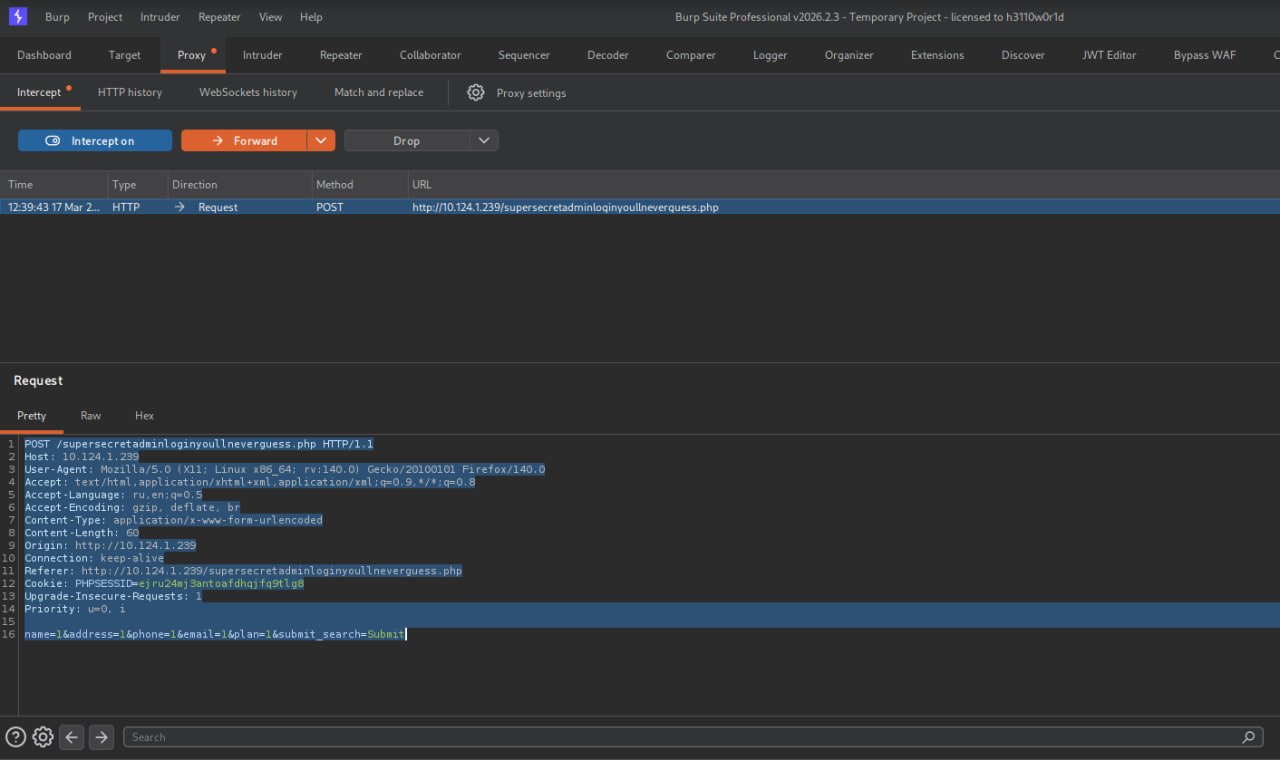
Task: Click the help question mark icon
Action: point(15,737)
